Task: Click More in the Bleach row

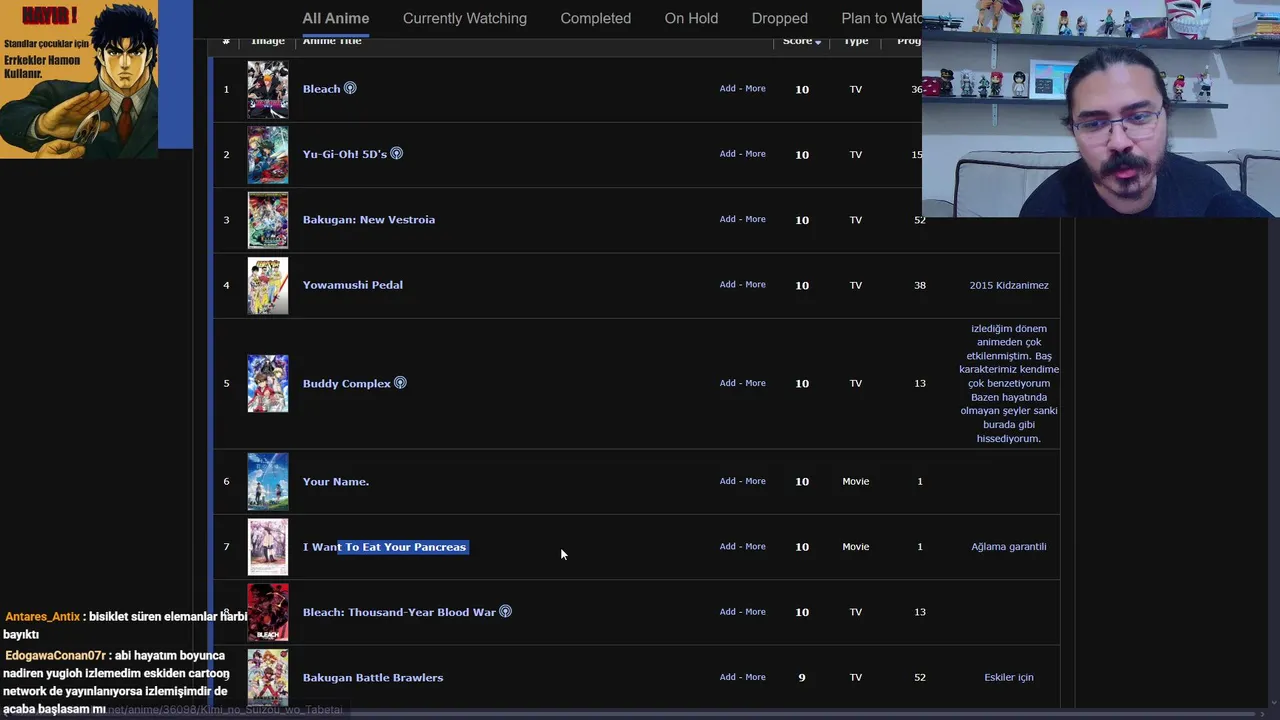Action: 755,88
